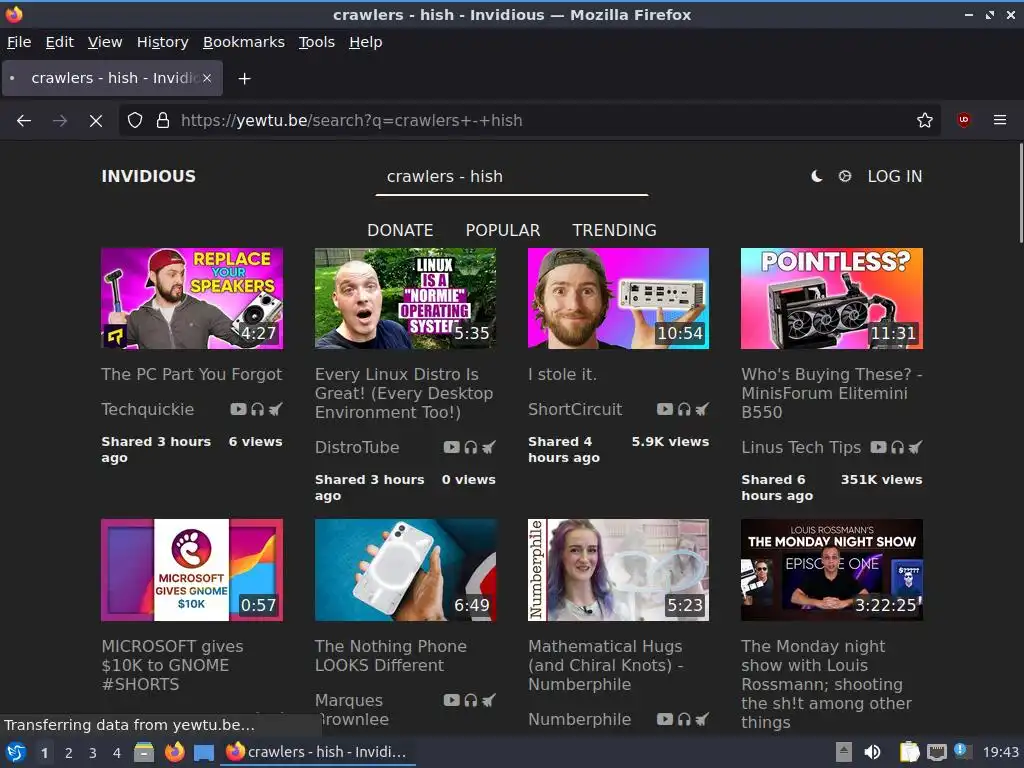Open The PC Part You Forgot thumbnail

[192, 298]
